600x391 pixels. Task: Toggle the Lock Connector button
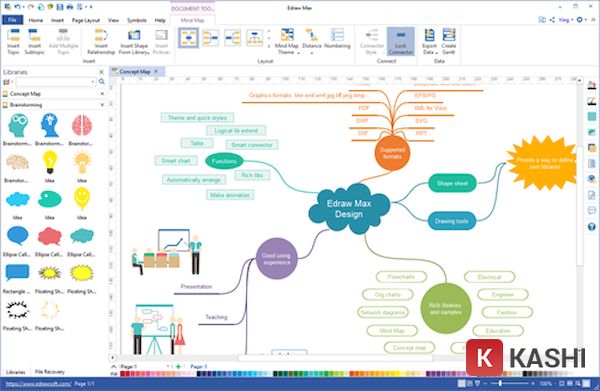400,41
